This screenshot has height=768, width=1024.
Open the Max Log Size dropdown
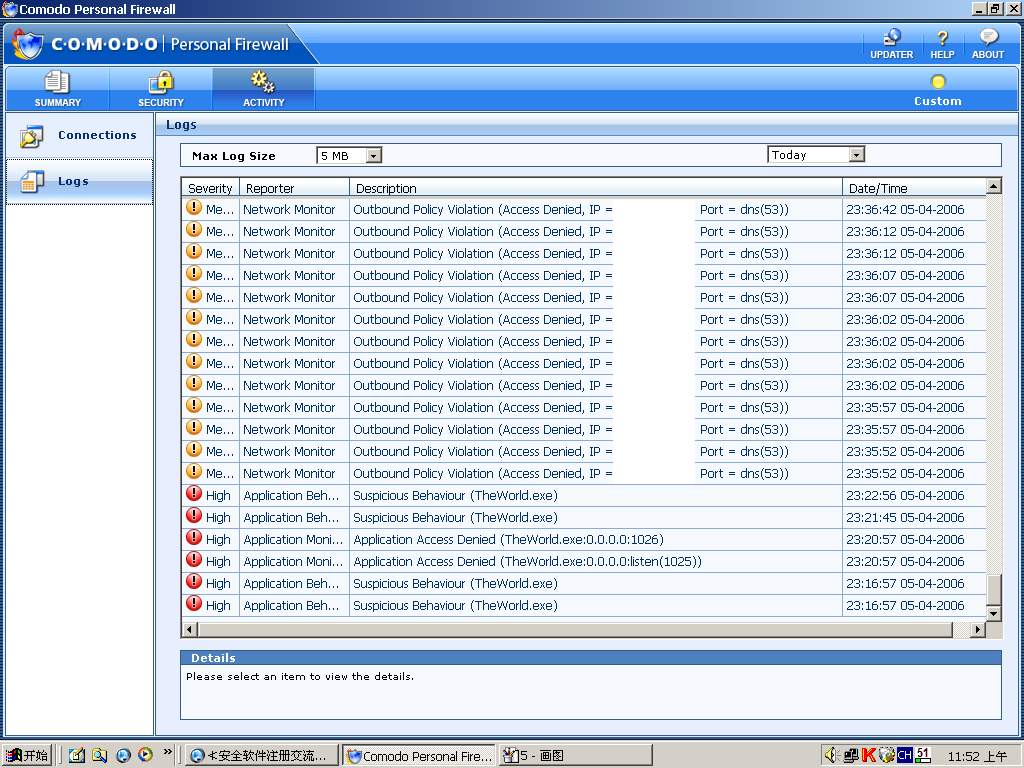click(x=374, y=155)
